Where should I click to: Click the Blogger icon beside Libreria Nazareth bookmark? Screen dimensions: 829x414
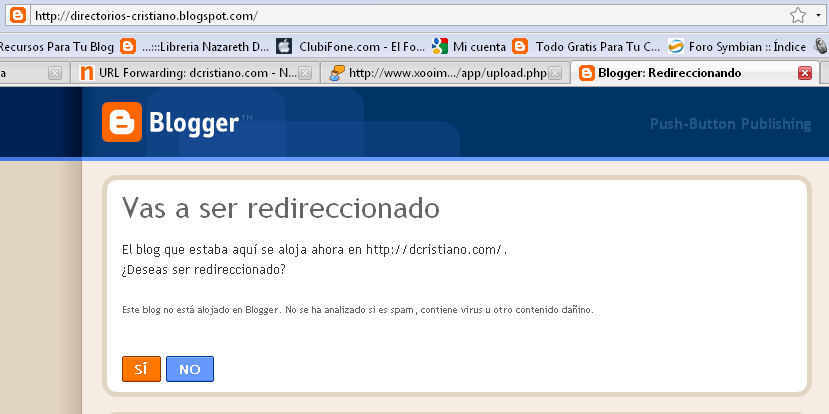click(x=128, y=47)
